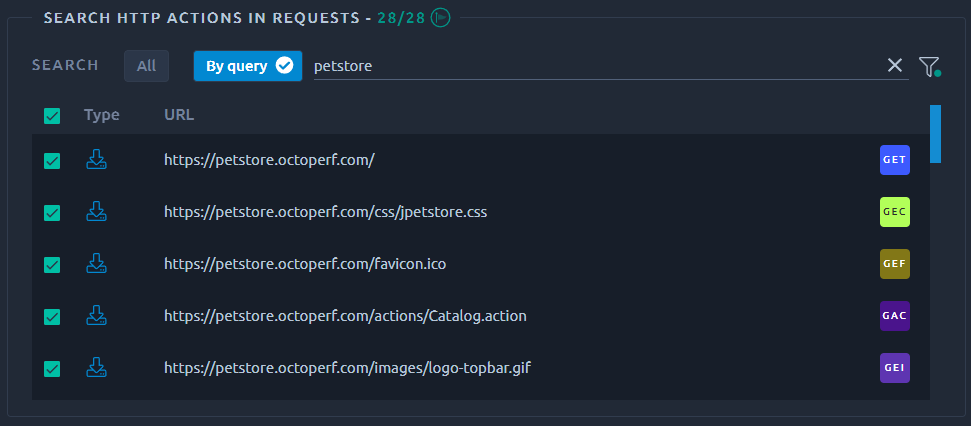Click download icon for petstore root URL row

tap(96, 159)
